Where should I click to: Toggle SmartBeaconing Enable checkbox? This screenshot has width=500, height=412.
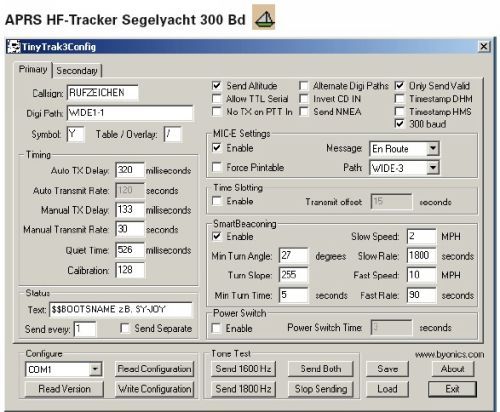pyautogui.click(x=217, y=236)
